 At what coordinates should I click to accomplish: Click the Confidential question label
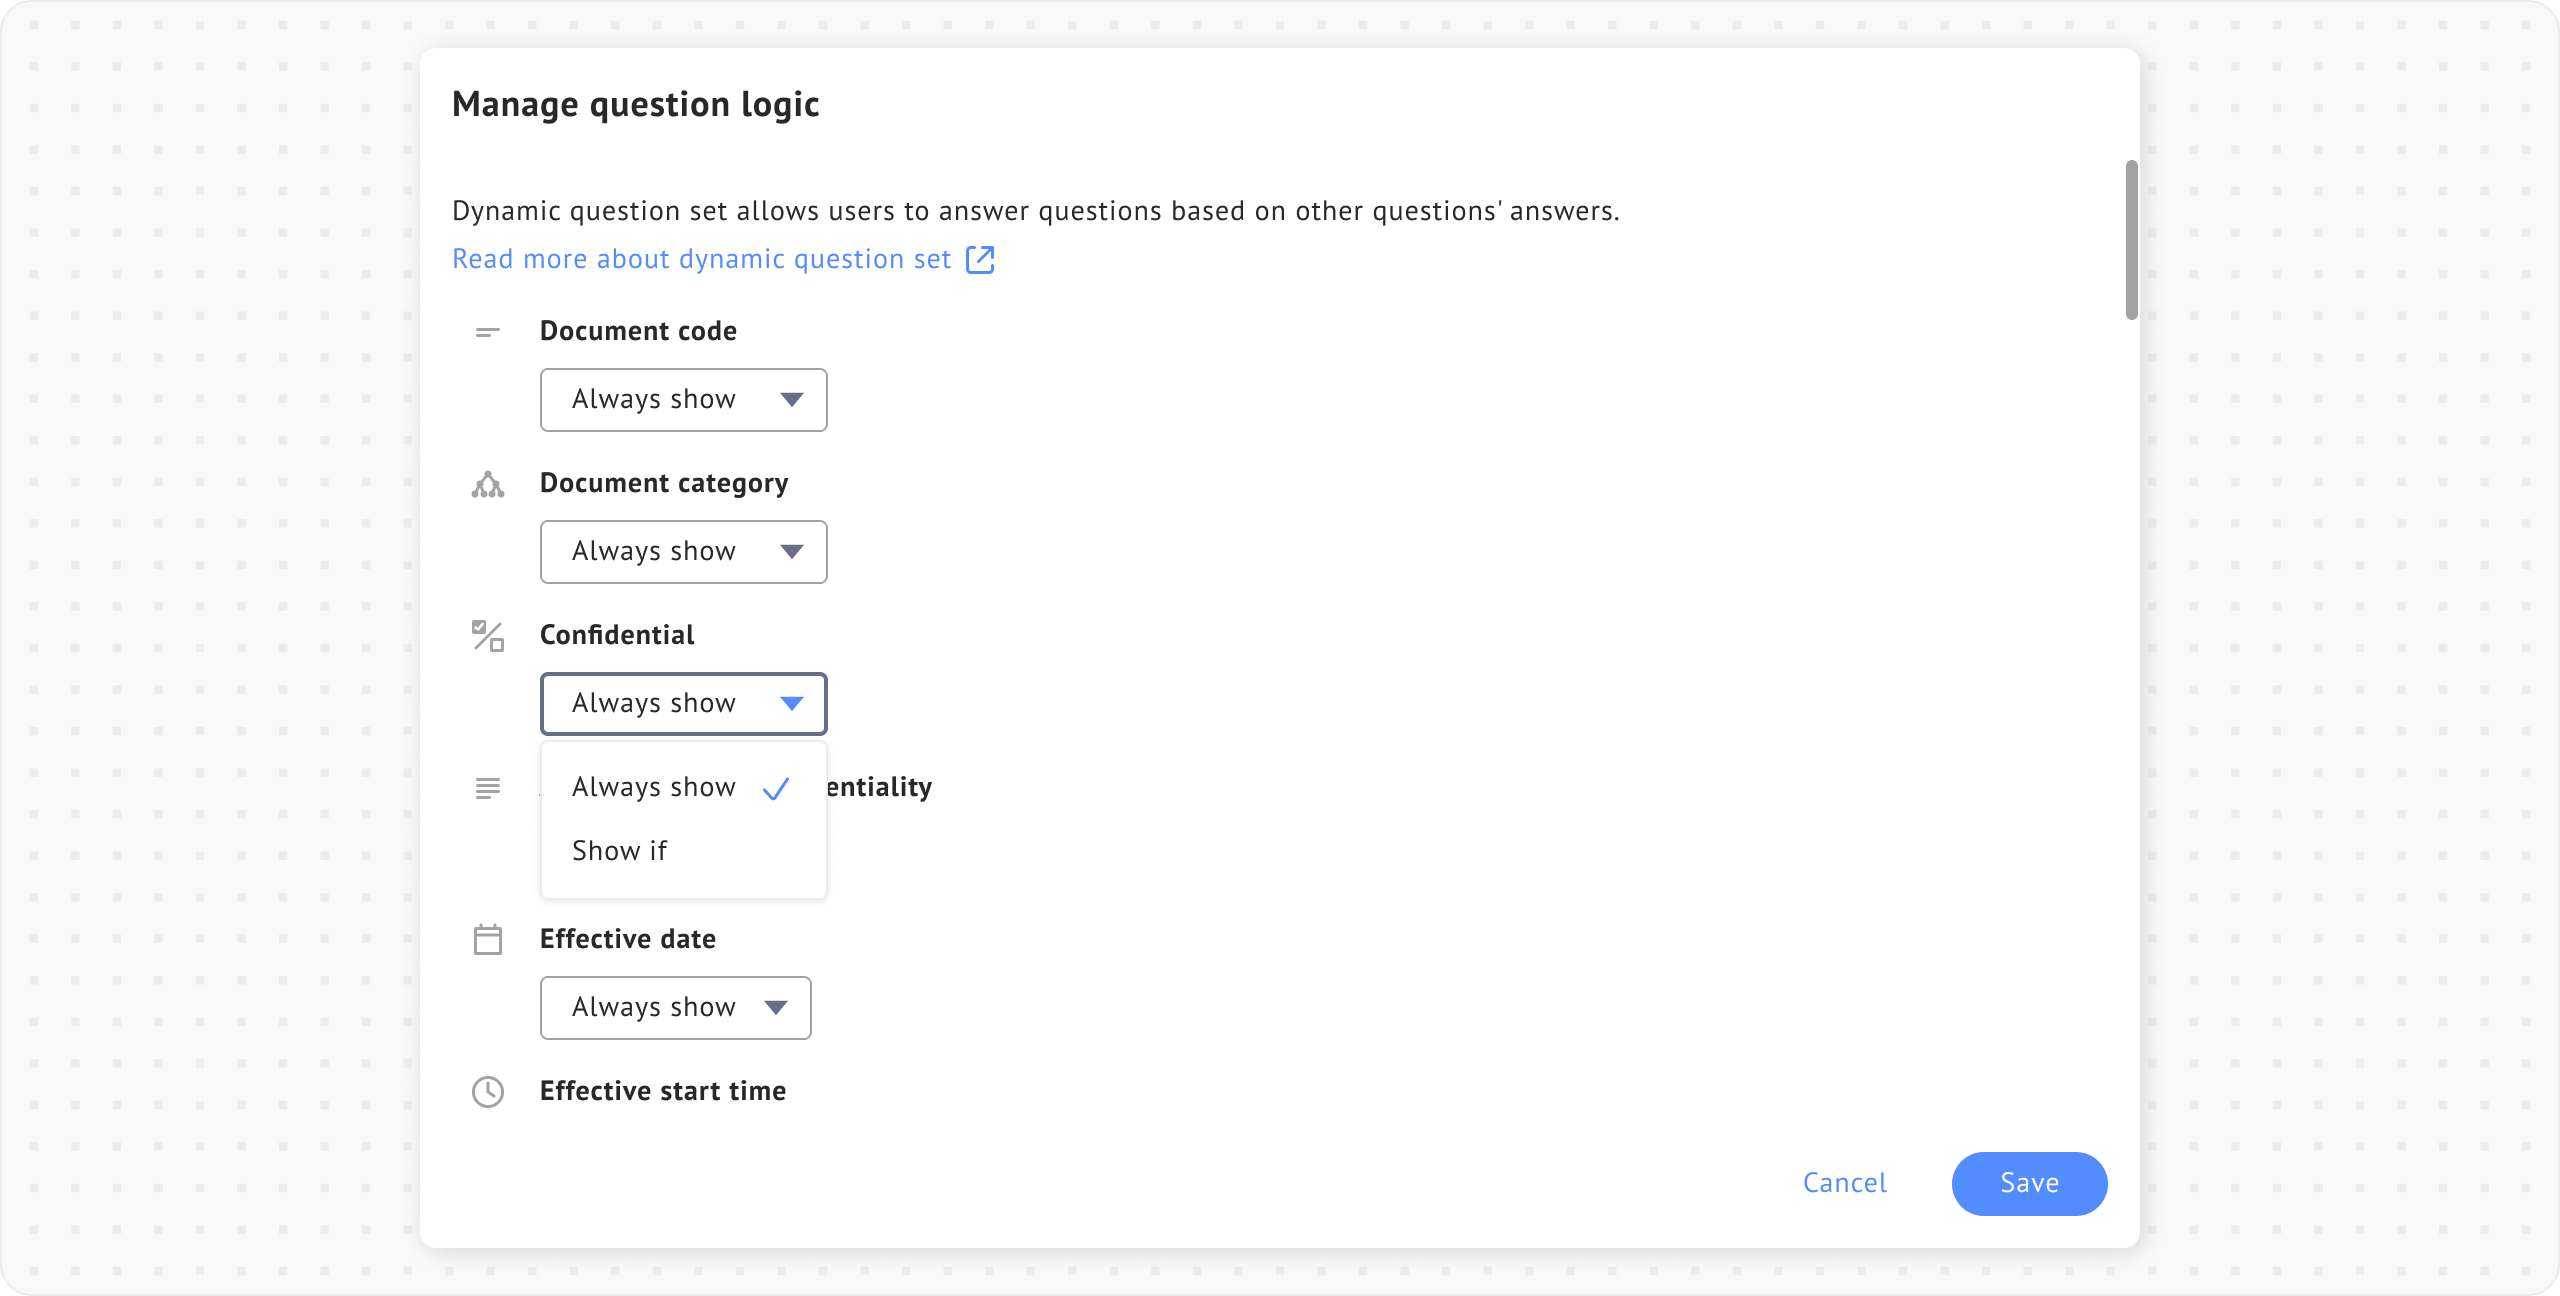point(616,635)
